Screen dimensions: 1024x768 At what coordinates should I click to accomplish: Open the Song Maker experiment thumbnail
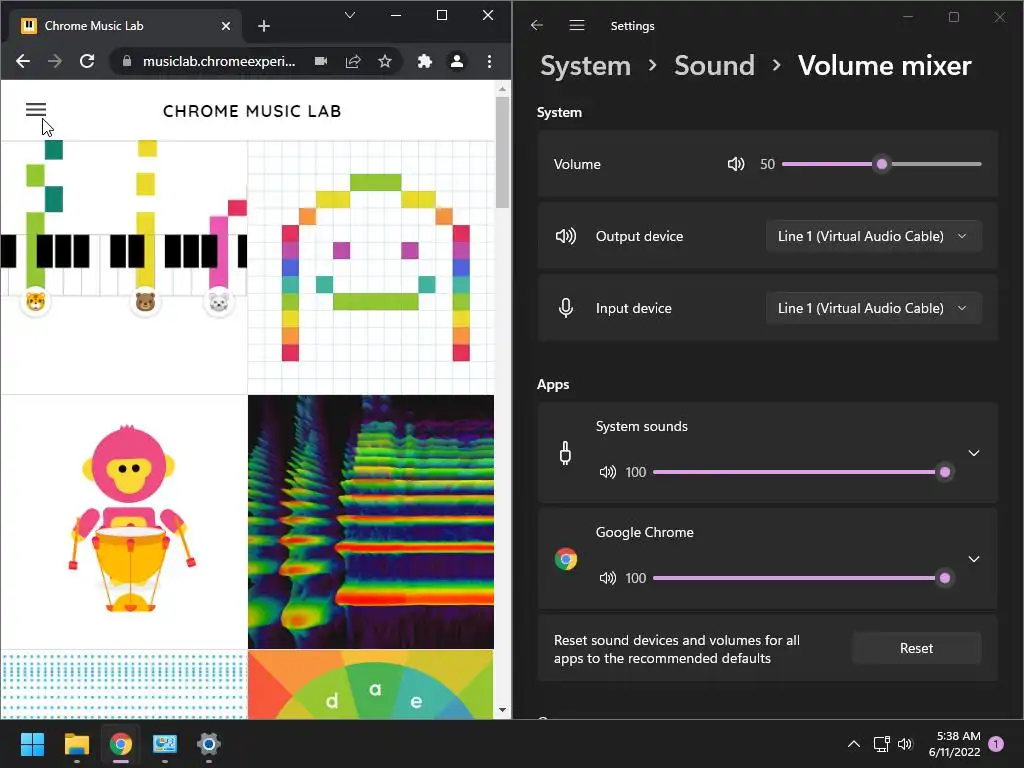(x=371, y=267)
